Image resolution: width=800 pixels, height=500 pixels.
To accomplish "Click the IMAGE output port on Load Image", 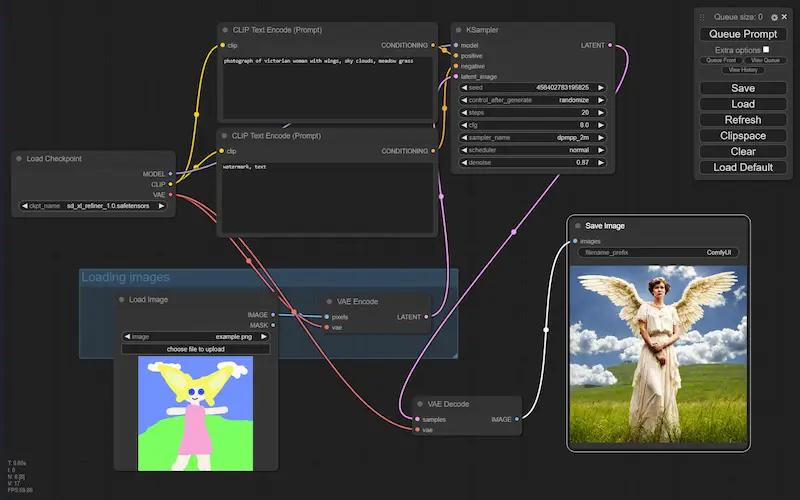I will coord(273,315).
